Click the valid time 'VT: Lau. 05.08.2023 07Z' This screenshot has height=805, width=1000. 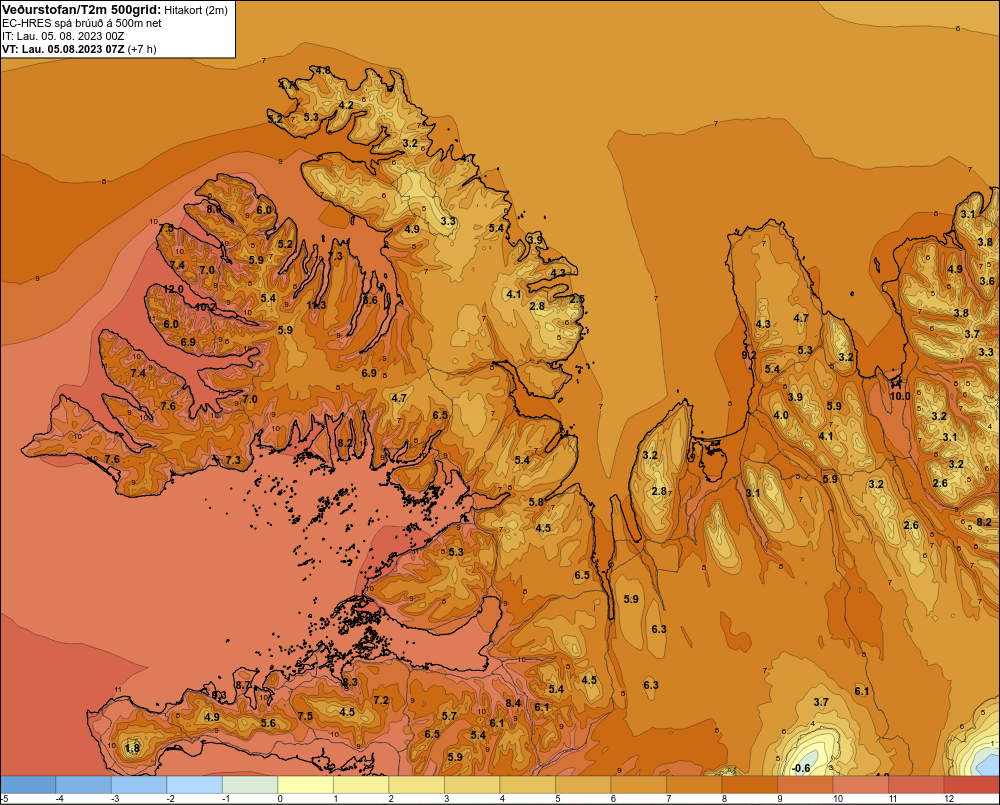[x=63, y=49]
